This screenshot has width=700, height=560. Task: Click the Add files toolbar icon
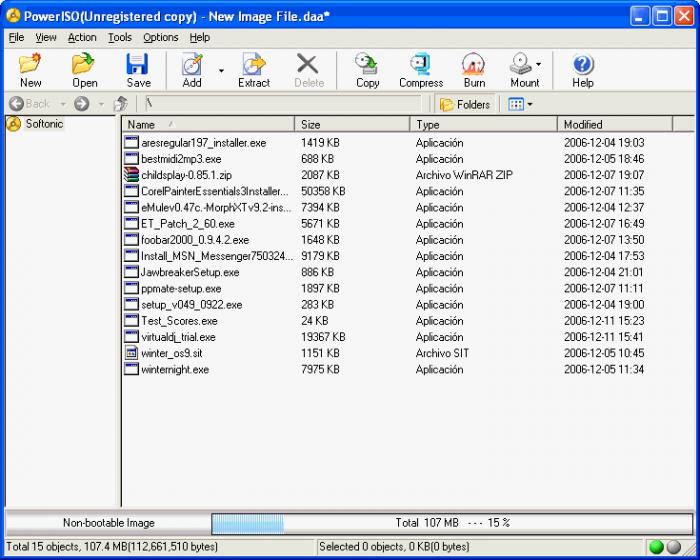click(x=192, y=70)
